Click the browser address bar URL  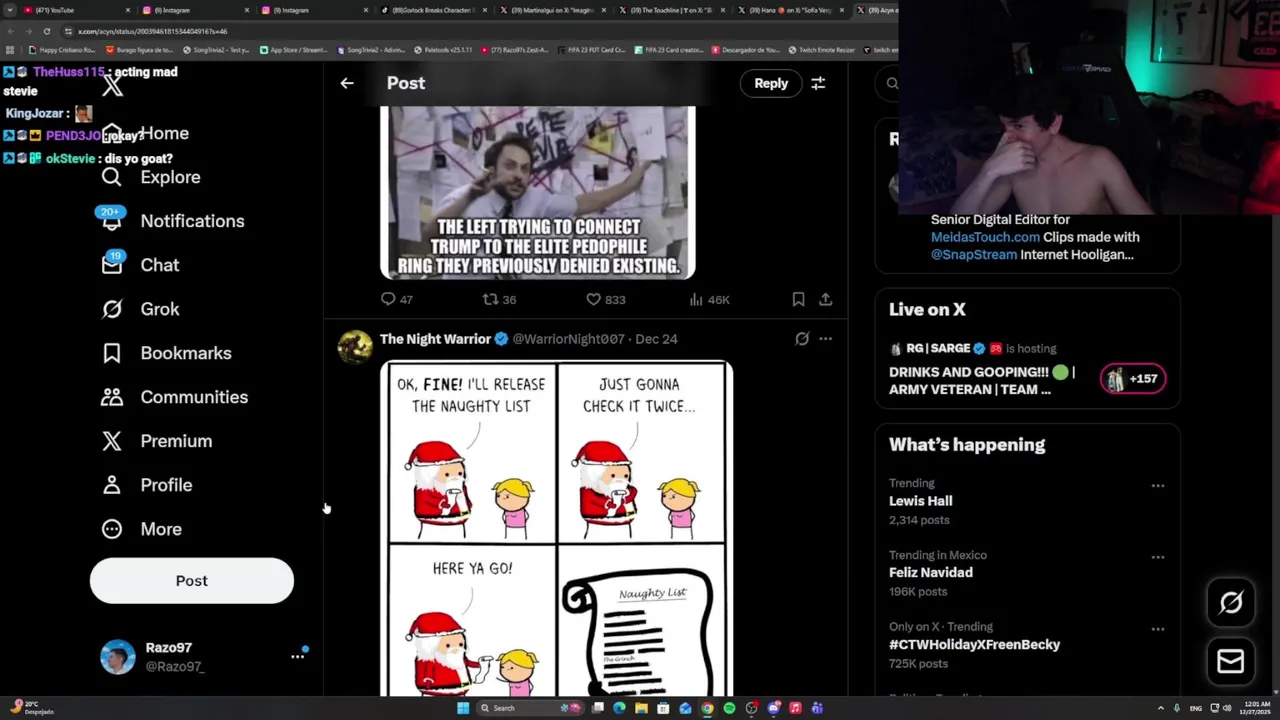(x=153, y=31)
